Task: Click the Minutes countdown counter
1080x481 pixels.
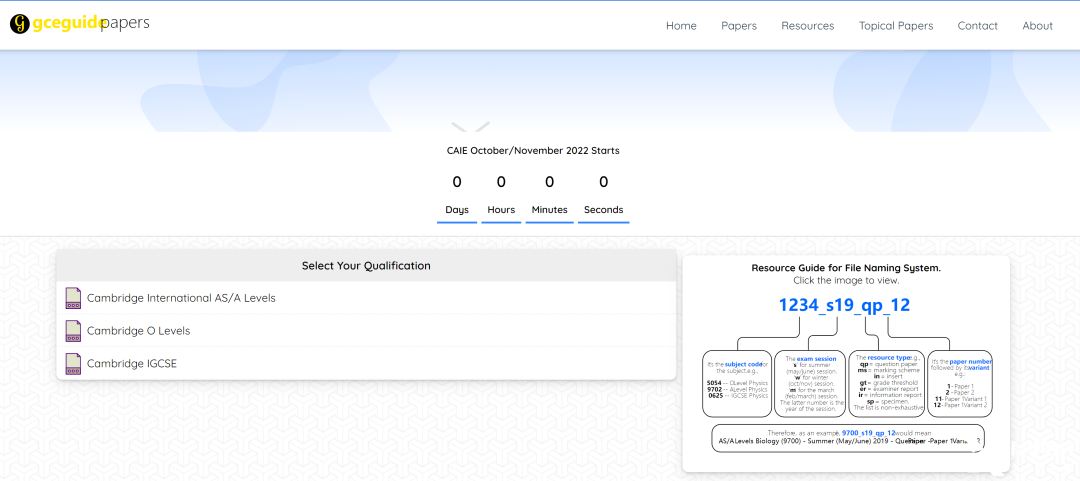Action: coord(549,194)
